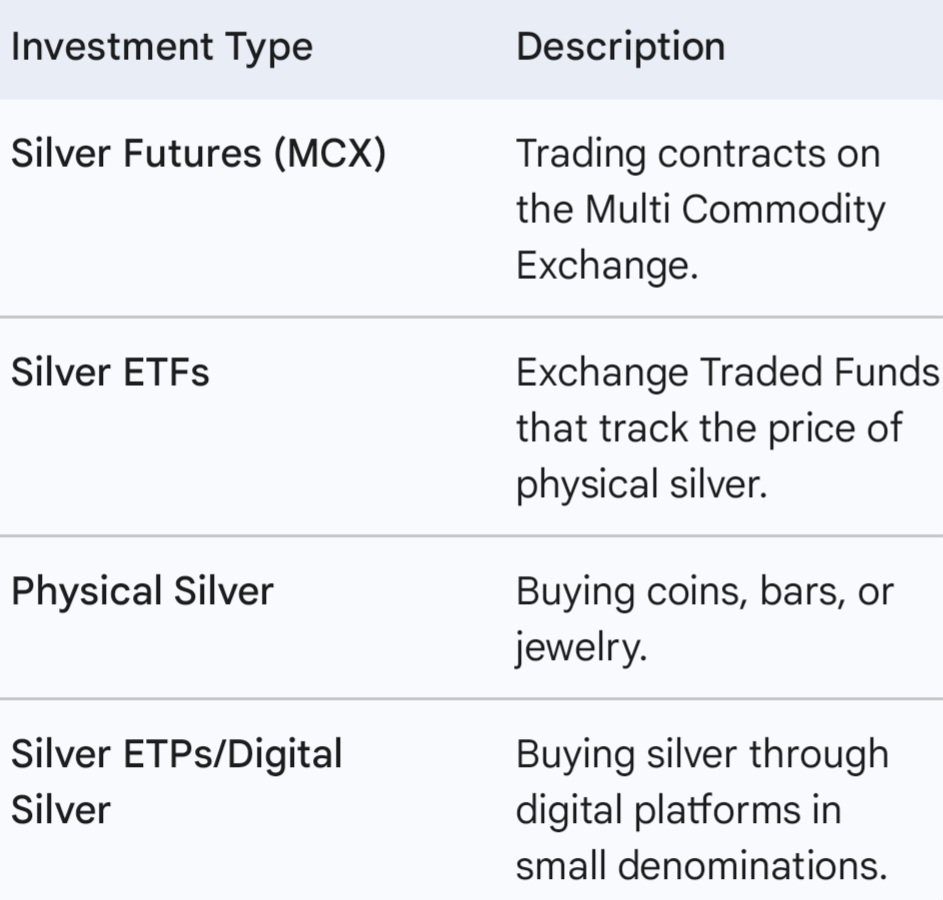Select the Silver Futures (MCX) row label
The width and height of the screenshot is (943, 900).
198,155
